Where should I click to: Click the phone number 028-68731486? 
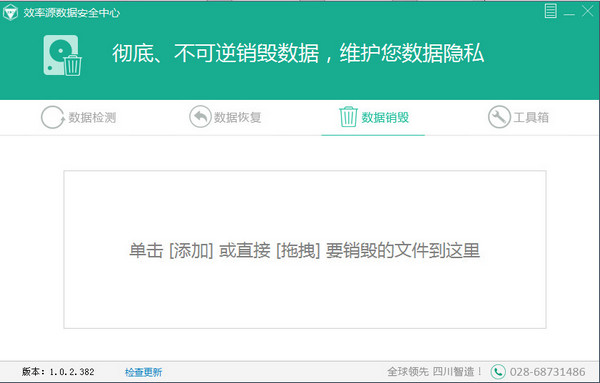547,372
